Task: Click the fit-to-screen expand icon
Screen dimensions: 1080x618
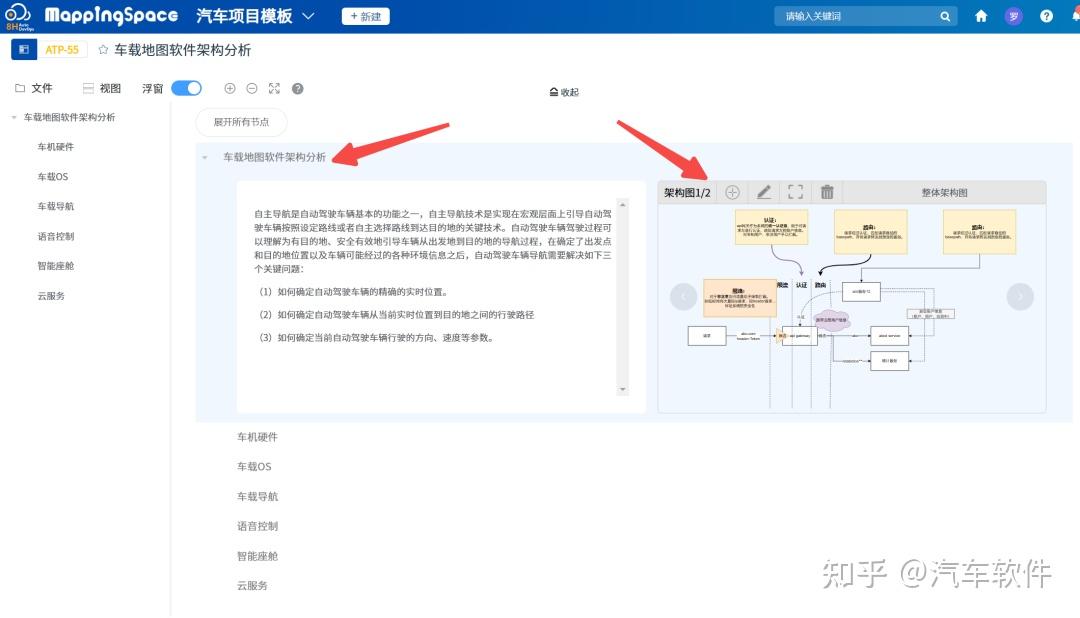Action: click(274, 88)
